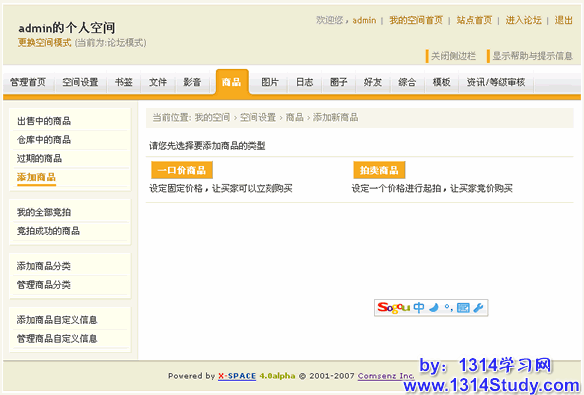Viewport: 584px width, 395px height.
Task: Open the 资讯/等级审核 tab
Action: pyautogui.click(x=496, y=82)
